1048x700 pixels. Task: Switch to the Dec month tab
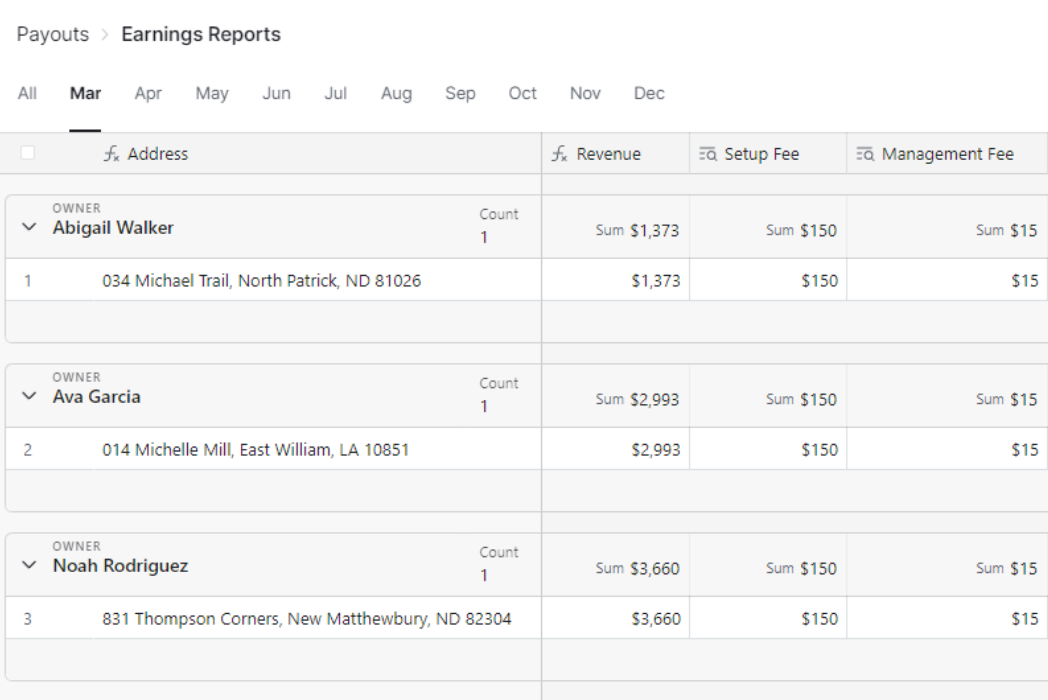(x=649, y=93)
